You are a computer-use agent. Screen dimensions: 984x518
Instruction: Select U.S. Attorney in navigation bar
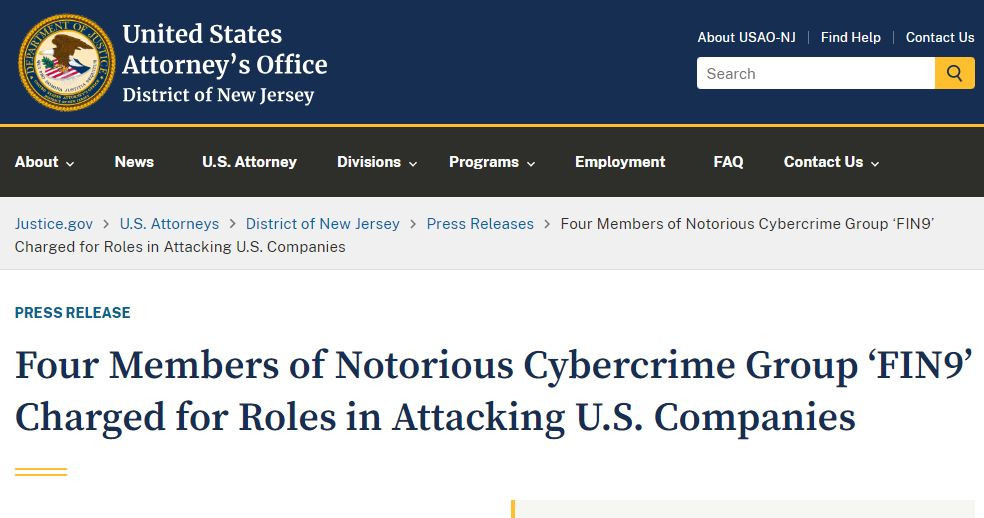249,162
